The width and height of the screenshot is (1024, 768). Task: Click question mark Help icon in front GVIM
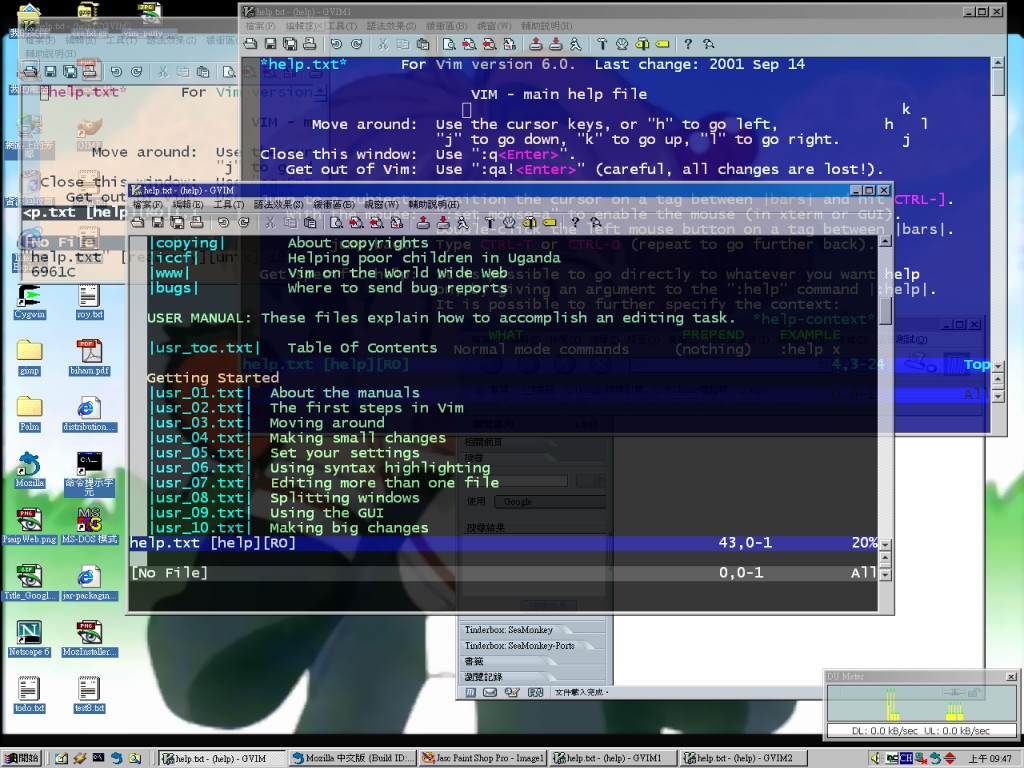click(x=575, y=223)
